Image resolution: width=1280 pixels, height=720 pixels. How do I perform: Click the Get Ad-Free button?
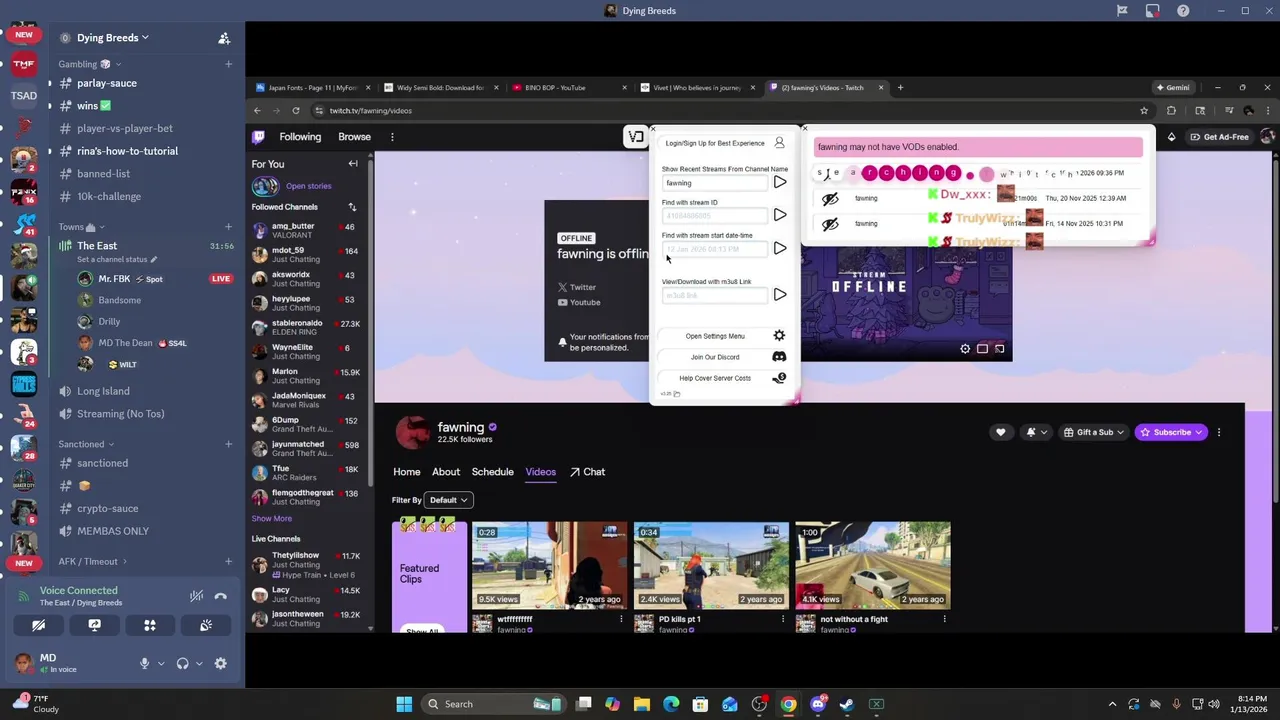click(1219, 137)
